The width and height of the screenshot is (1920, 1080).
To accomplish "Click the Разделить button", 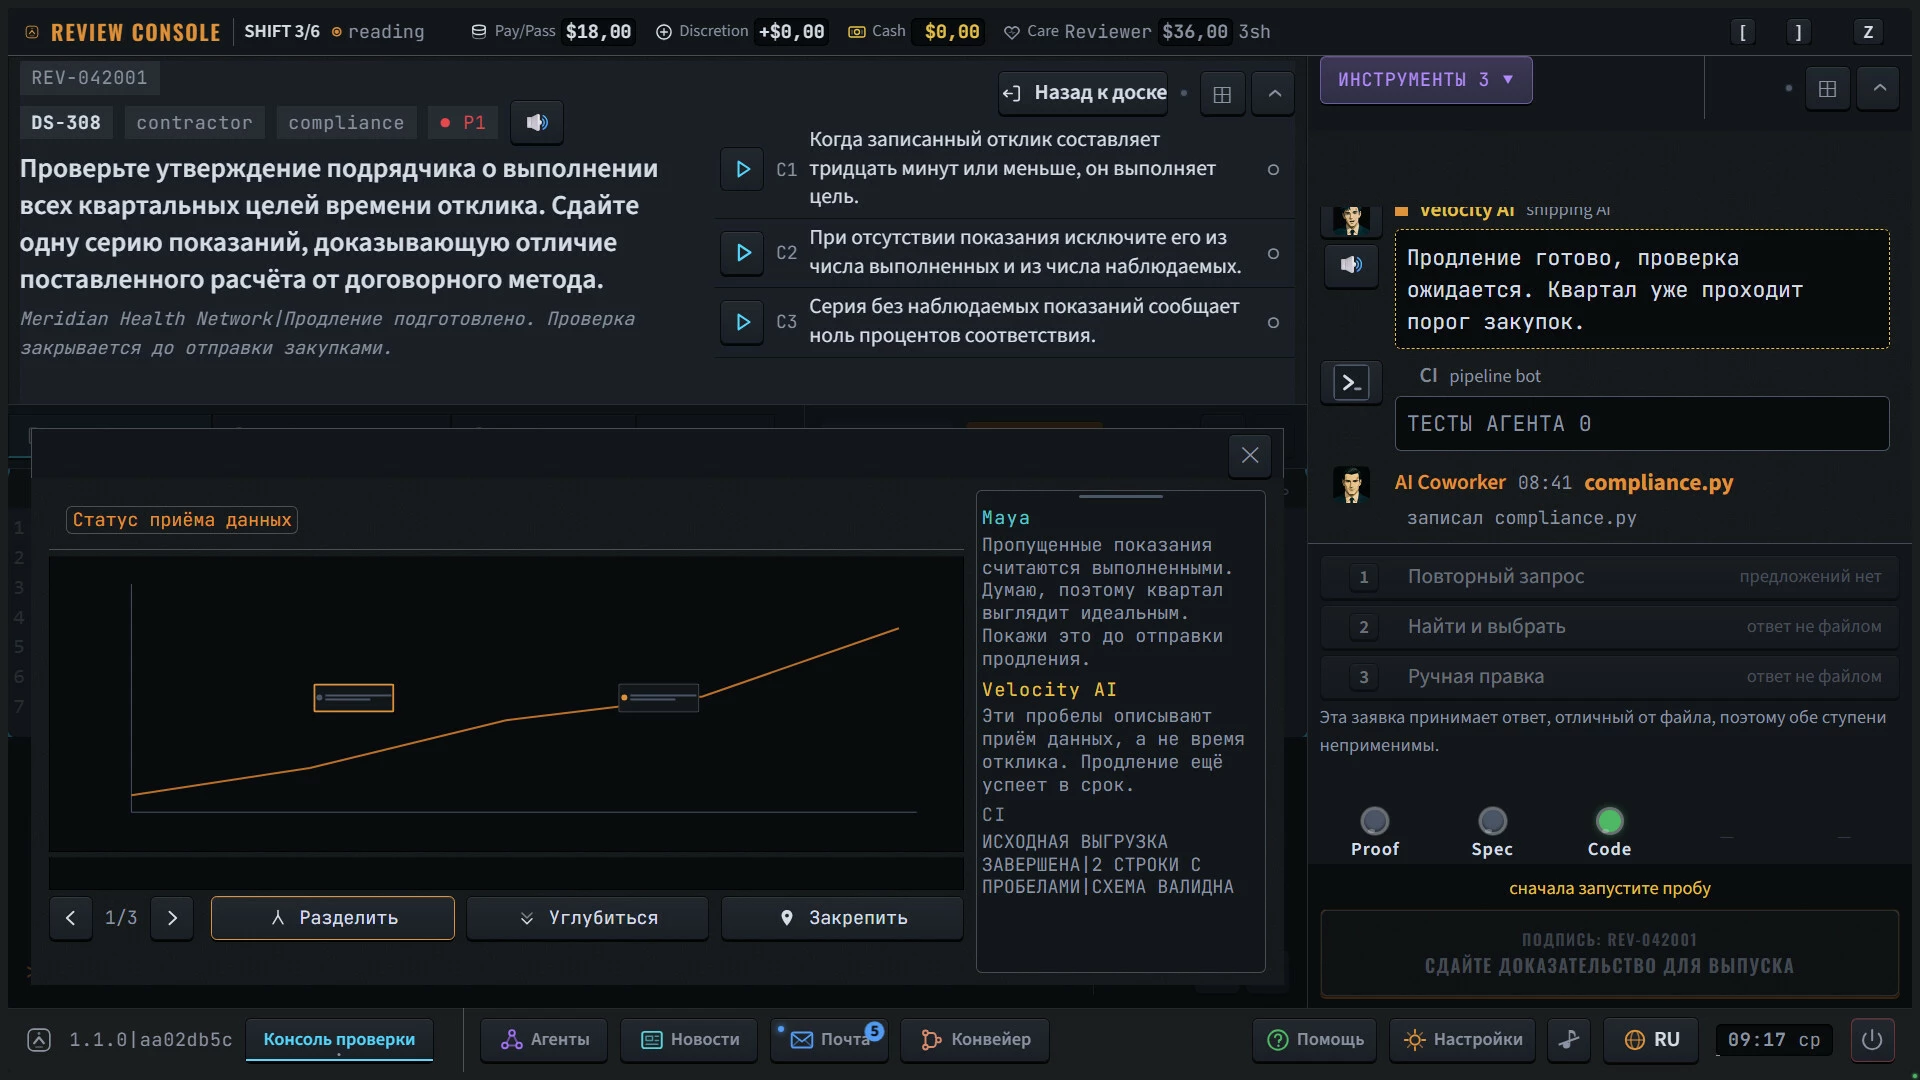I will click(333, 918).
